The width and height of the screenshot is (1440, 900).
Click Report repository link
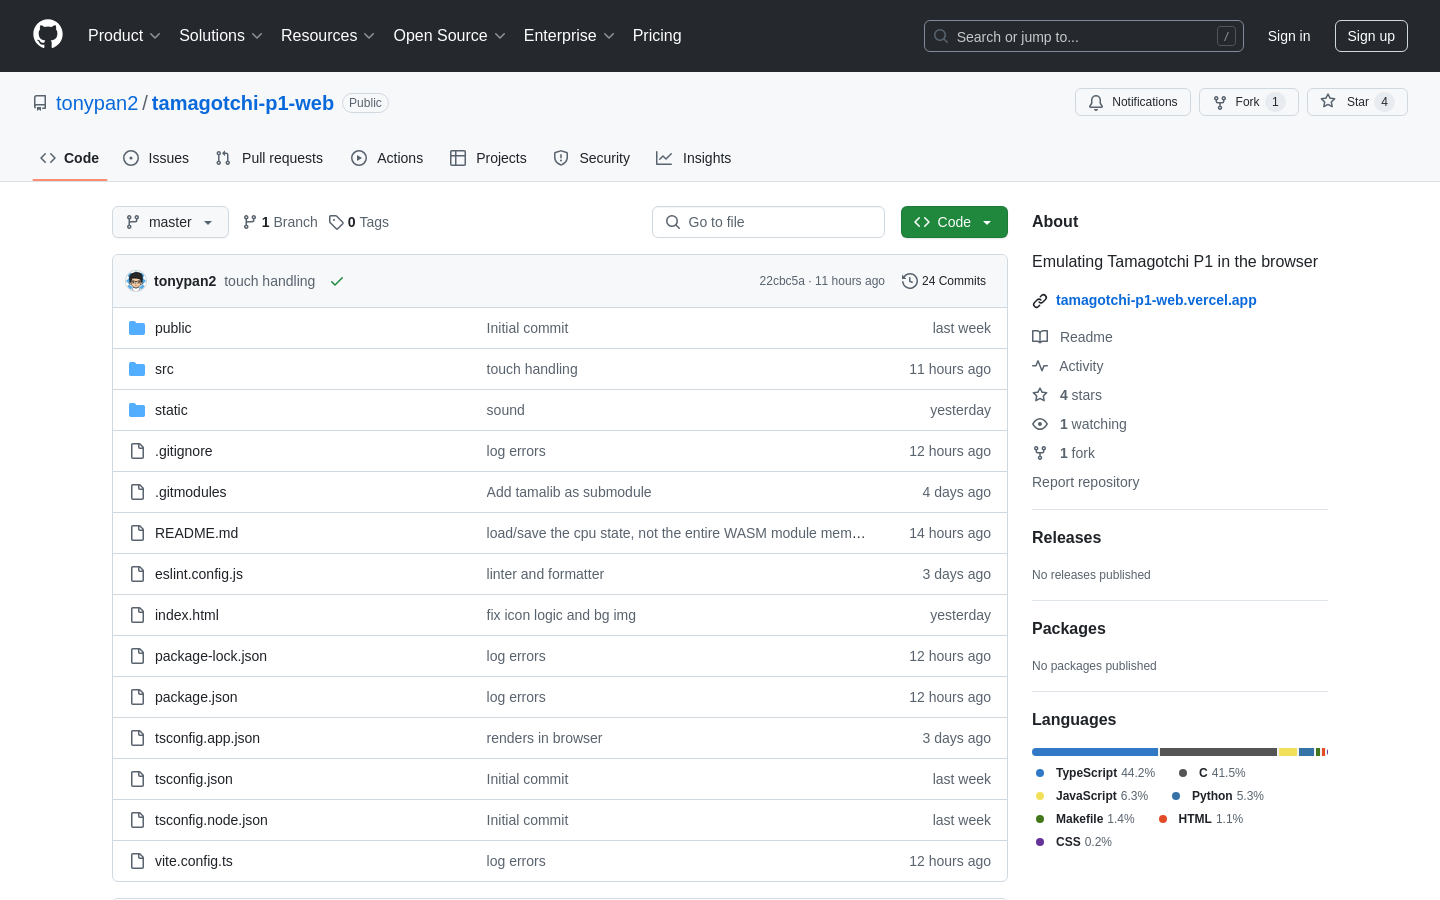[1085, 482]
